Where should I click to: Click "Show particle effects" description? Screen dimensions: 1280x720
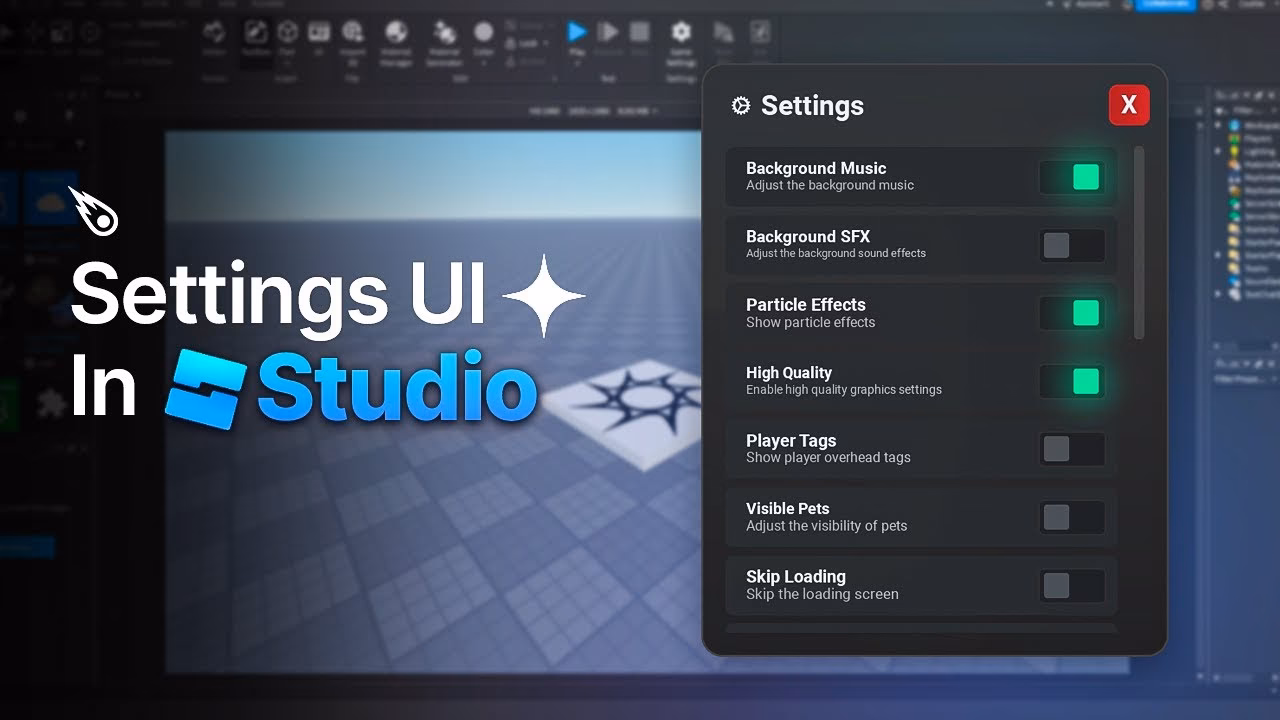[x=811, y=322]
